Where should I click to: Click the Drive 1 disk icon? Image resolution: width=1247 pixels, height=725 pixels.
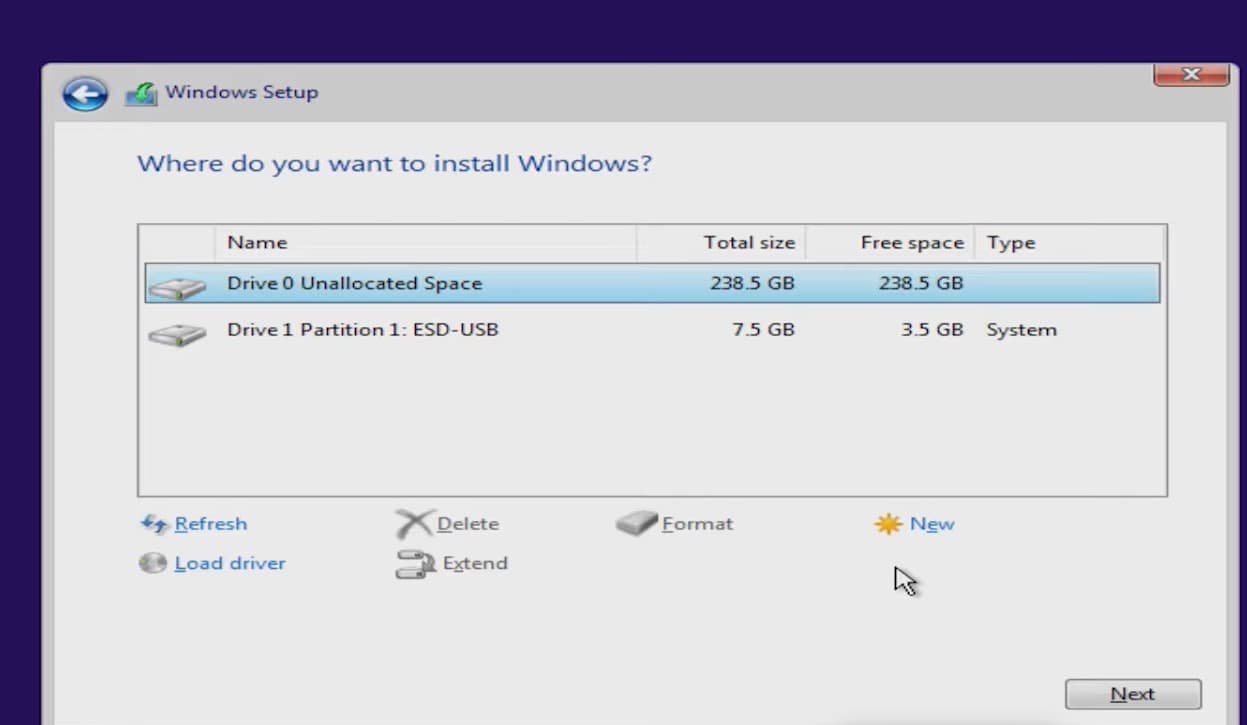177,334
